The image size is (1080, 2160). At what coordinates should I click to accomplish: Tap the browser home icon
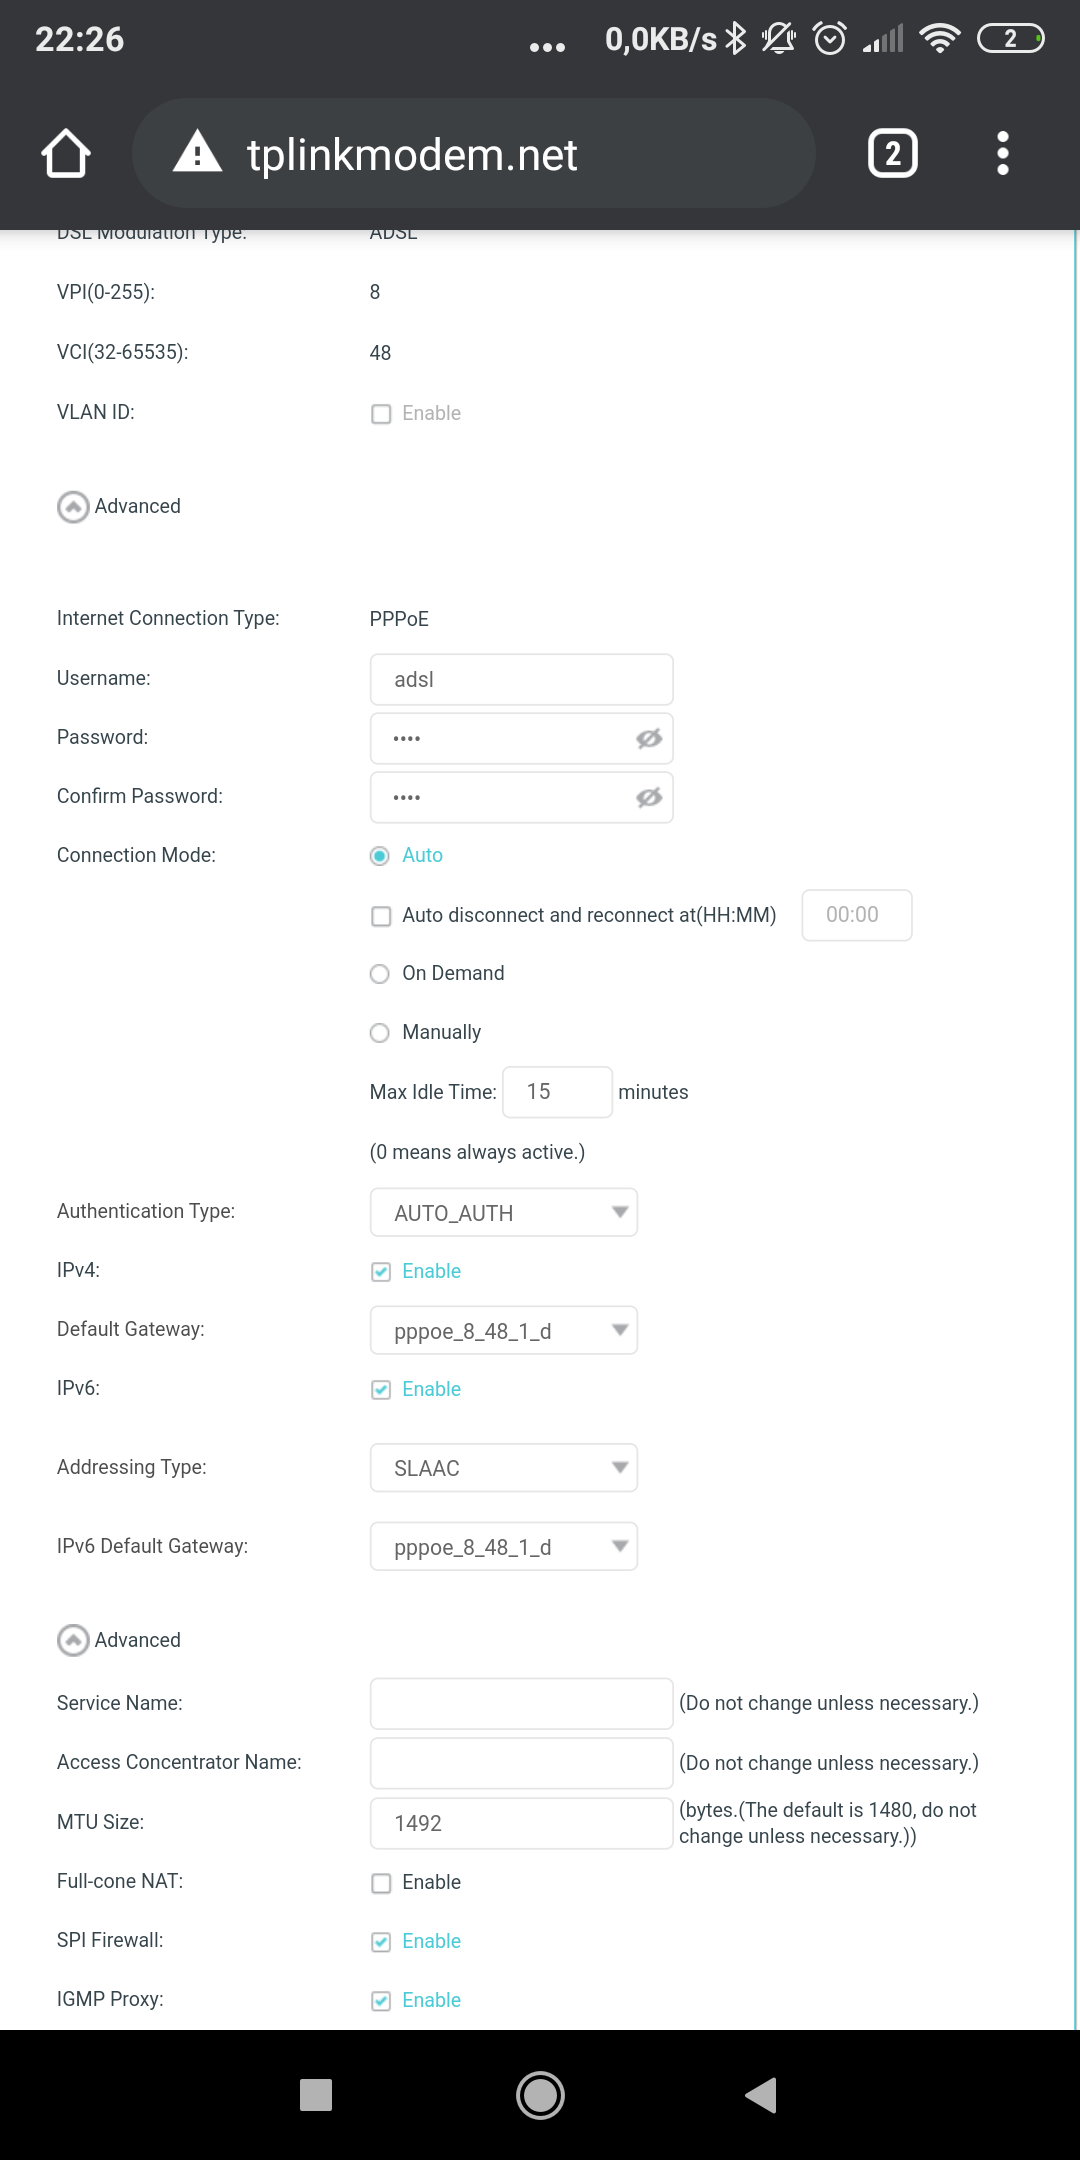(66, 154)
